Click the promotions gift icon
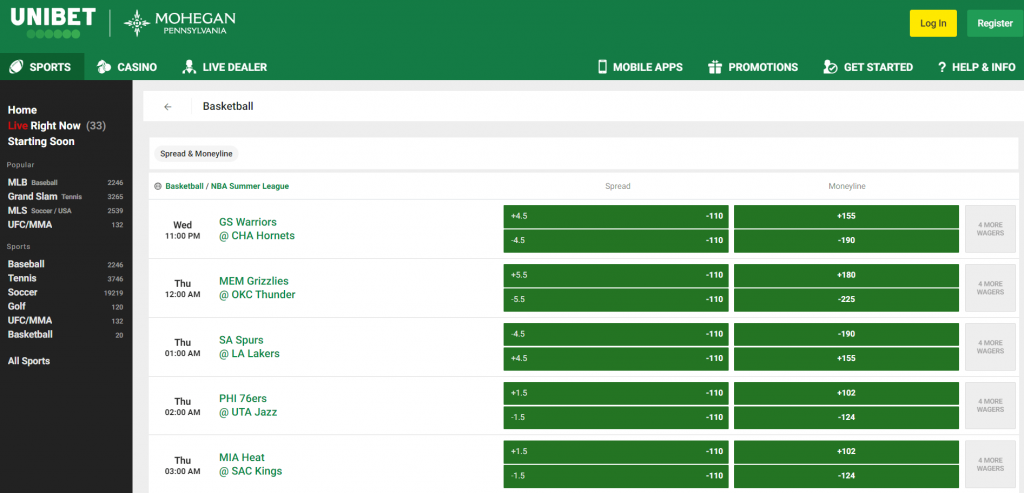This screenshot has height=493, width=1024. click(714, 67)
